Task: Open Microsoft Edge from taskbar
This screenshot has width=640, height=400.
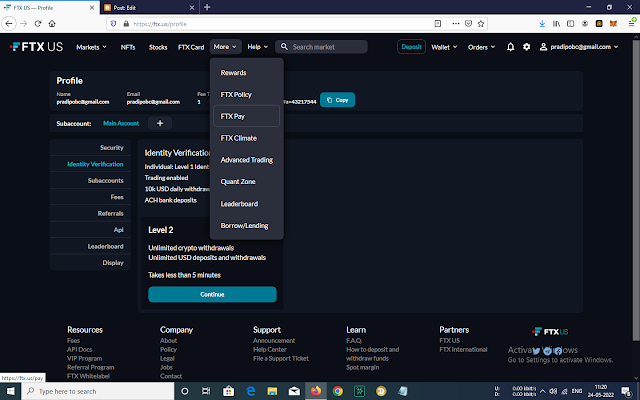Action: coord(251,391)
